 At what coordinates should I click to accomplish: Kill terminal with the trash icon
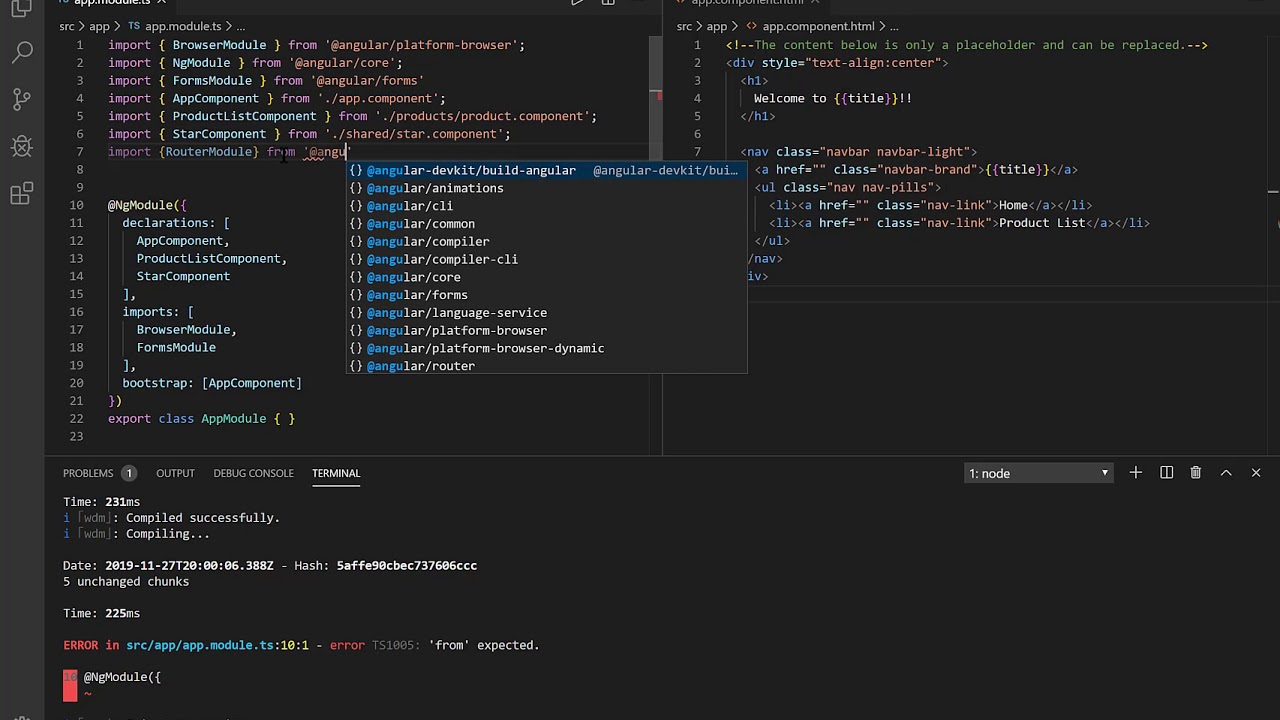click(x=1195, y=473)
